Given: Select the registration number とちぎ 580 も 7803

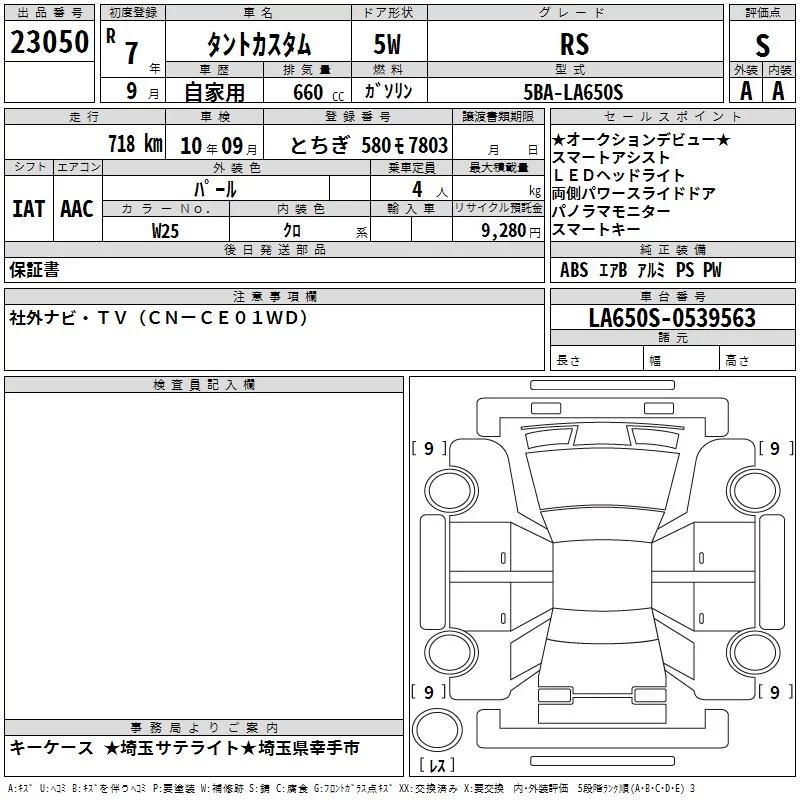Looking at the screenshot, I should click(368, 145).
